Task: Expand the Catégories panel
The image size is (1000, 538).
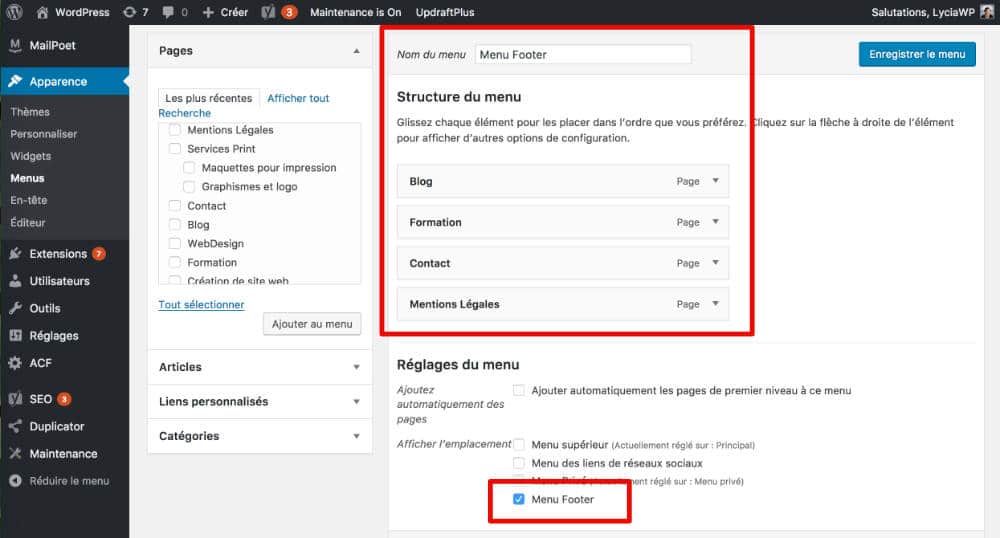Action: [357, 436]
